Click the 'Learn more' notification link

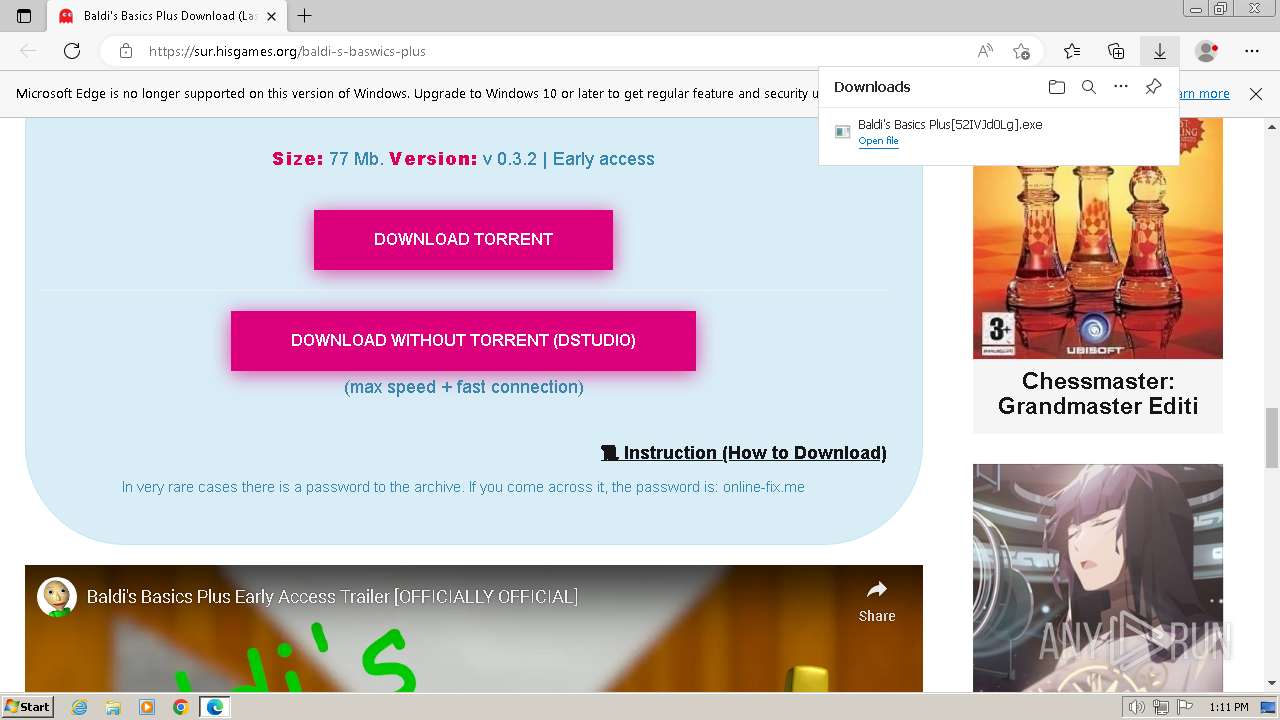(1204, 94)
